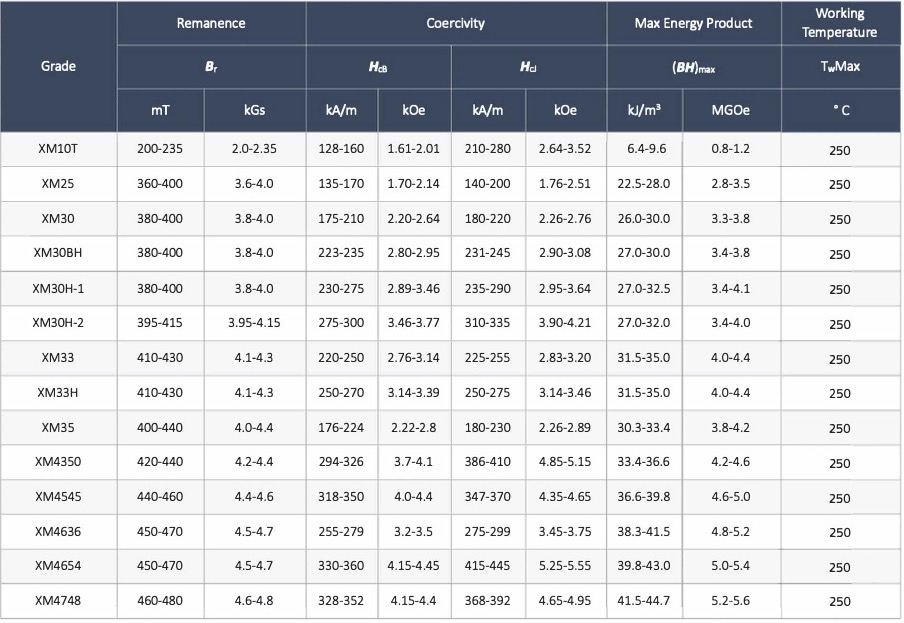This screenshot has height=623, width=904.
Task: Select the XM30BH grade cell
Action: [x=58, y=254]
